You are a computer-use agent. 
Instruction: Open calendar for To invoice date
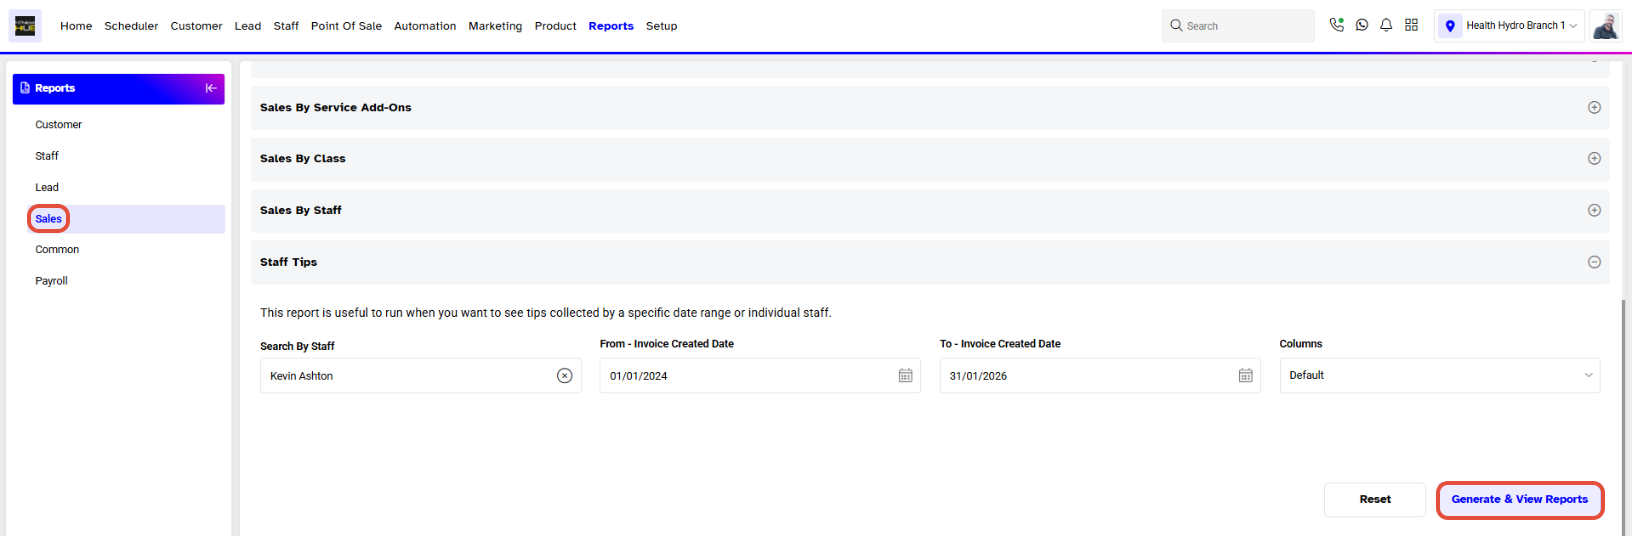pyautogui.click(x=1245, y=376)
